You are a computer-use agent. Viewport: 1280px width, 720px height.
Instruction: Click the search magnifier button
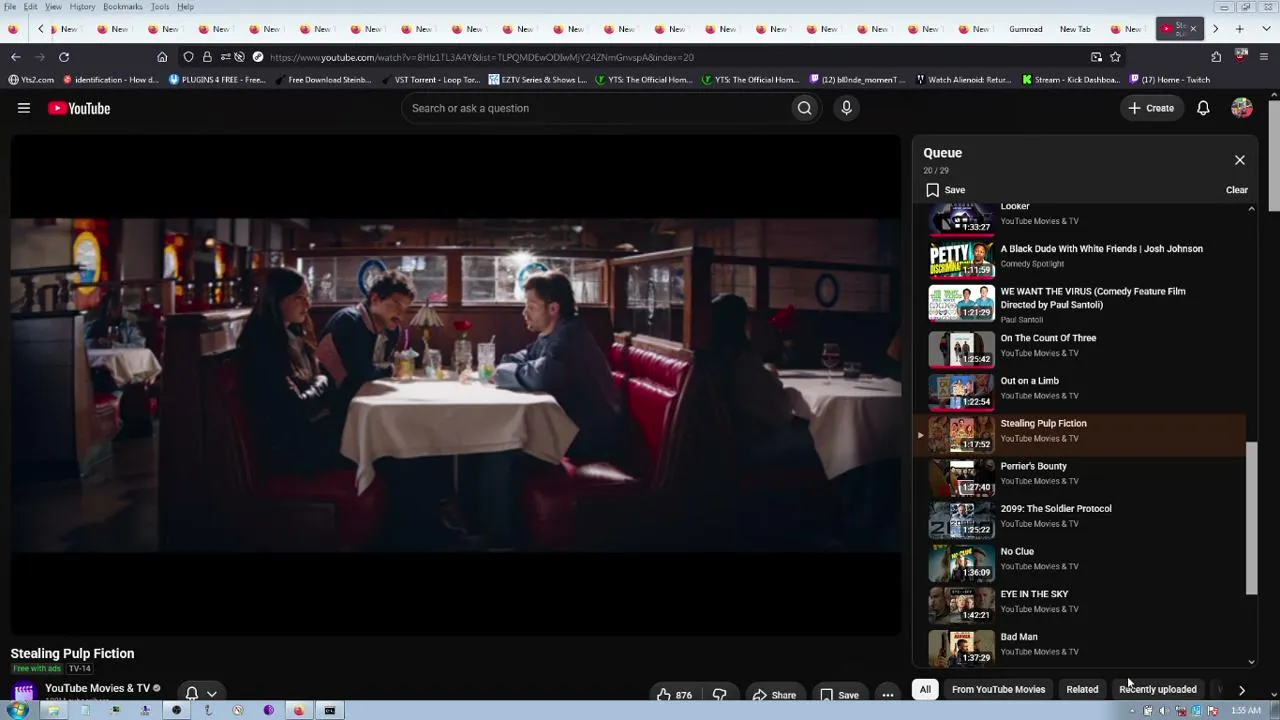click(x=804, y=108)
